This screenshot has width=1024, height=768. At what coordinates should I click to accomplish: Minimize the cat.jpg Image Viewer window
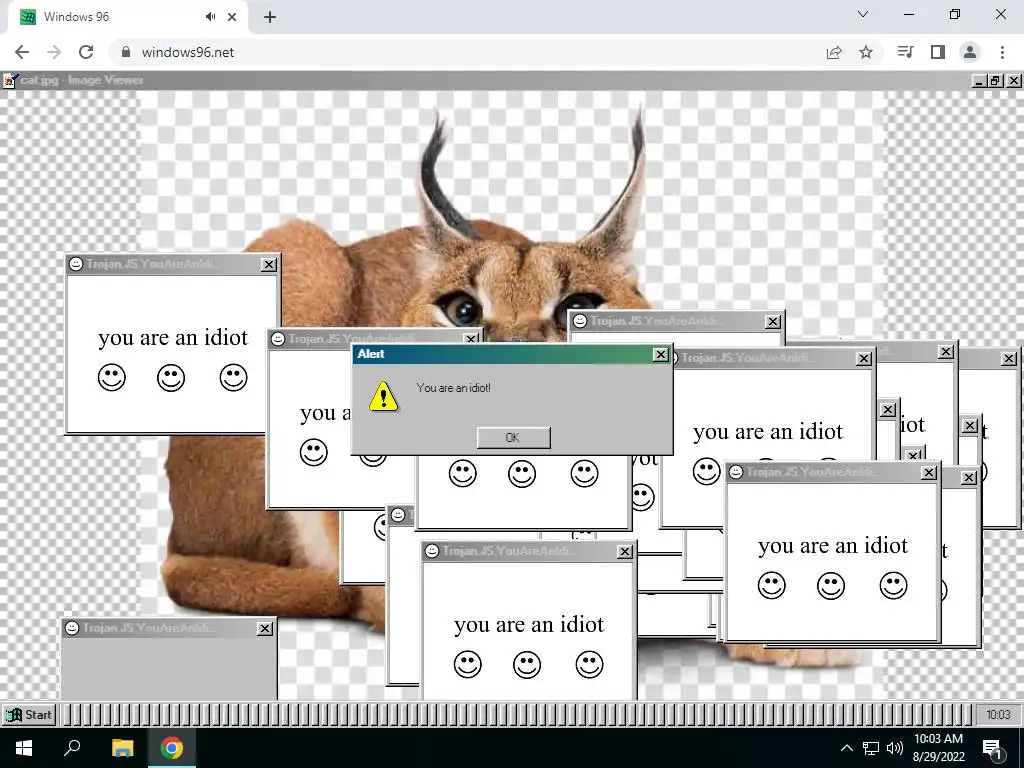pyautogui.click(x=978, y=80)
